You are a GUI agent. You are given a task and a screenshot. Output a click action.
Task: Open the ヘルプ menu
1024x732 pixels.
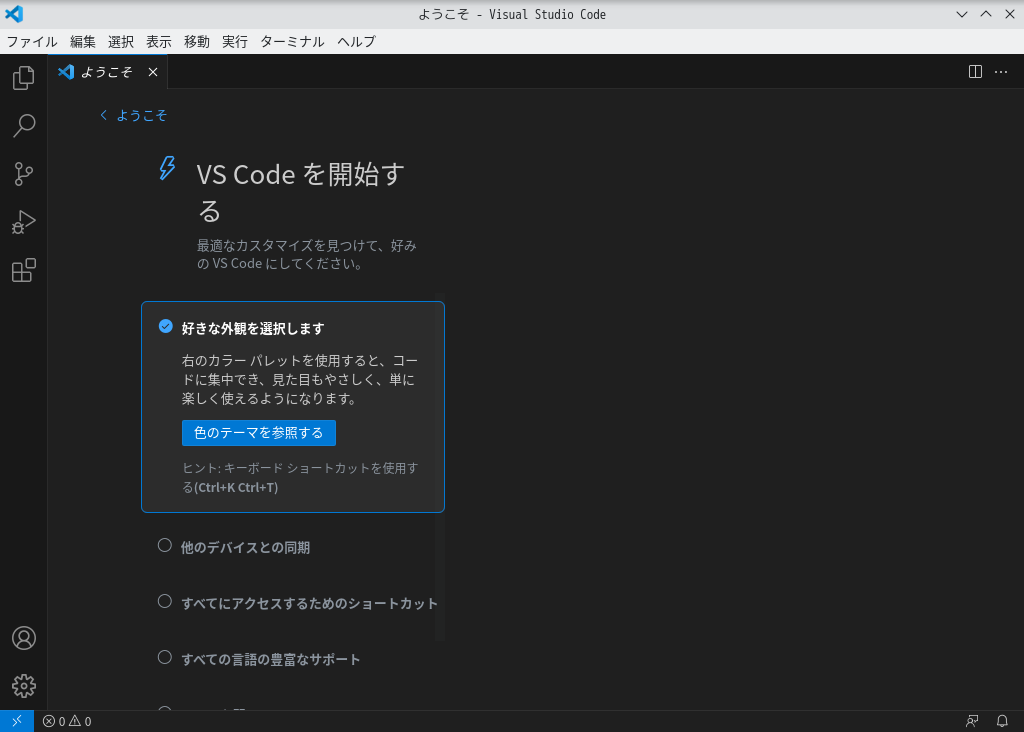point(357,42)
